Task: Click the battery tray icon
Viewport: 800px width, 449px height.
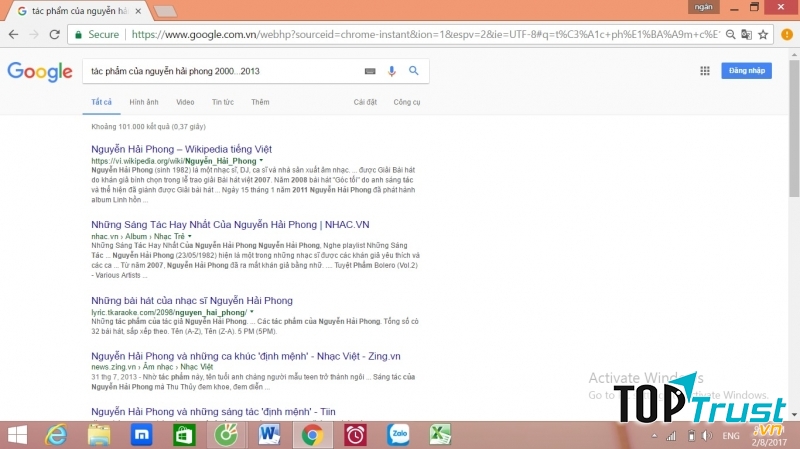Action: click(691, 436)
